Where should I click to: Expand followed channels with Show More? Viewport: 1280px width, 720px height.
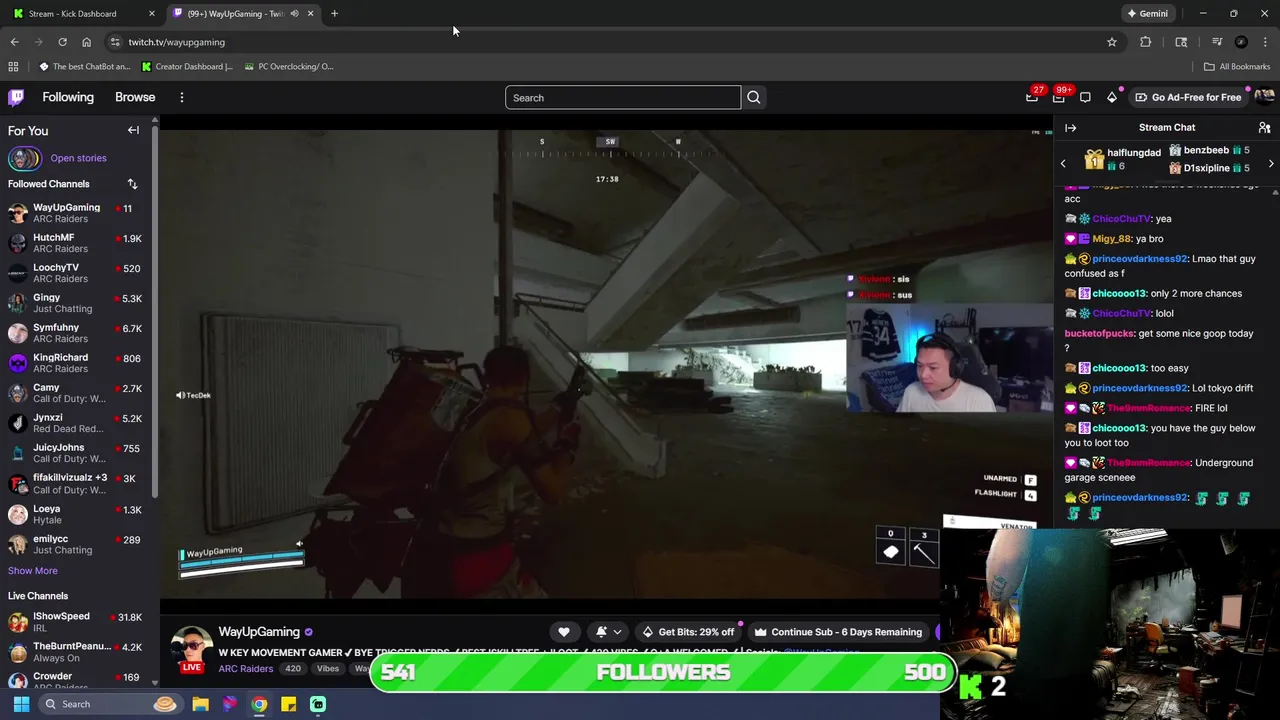[x=33, y=571]
